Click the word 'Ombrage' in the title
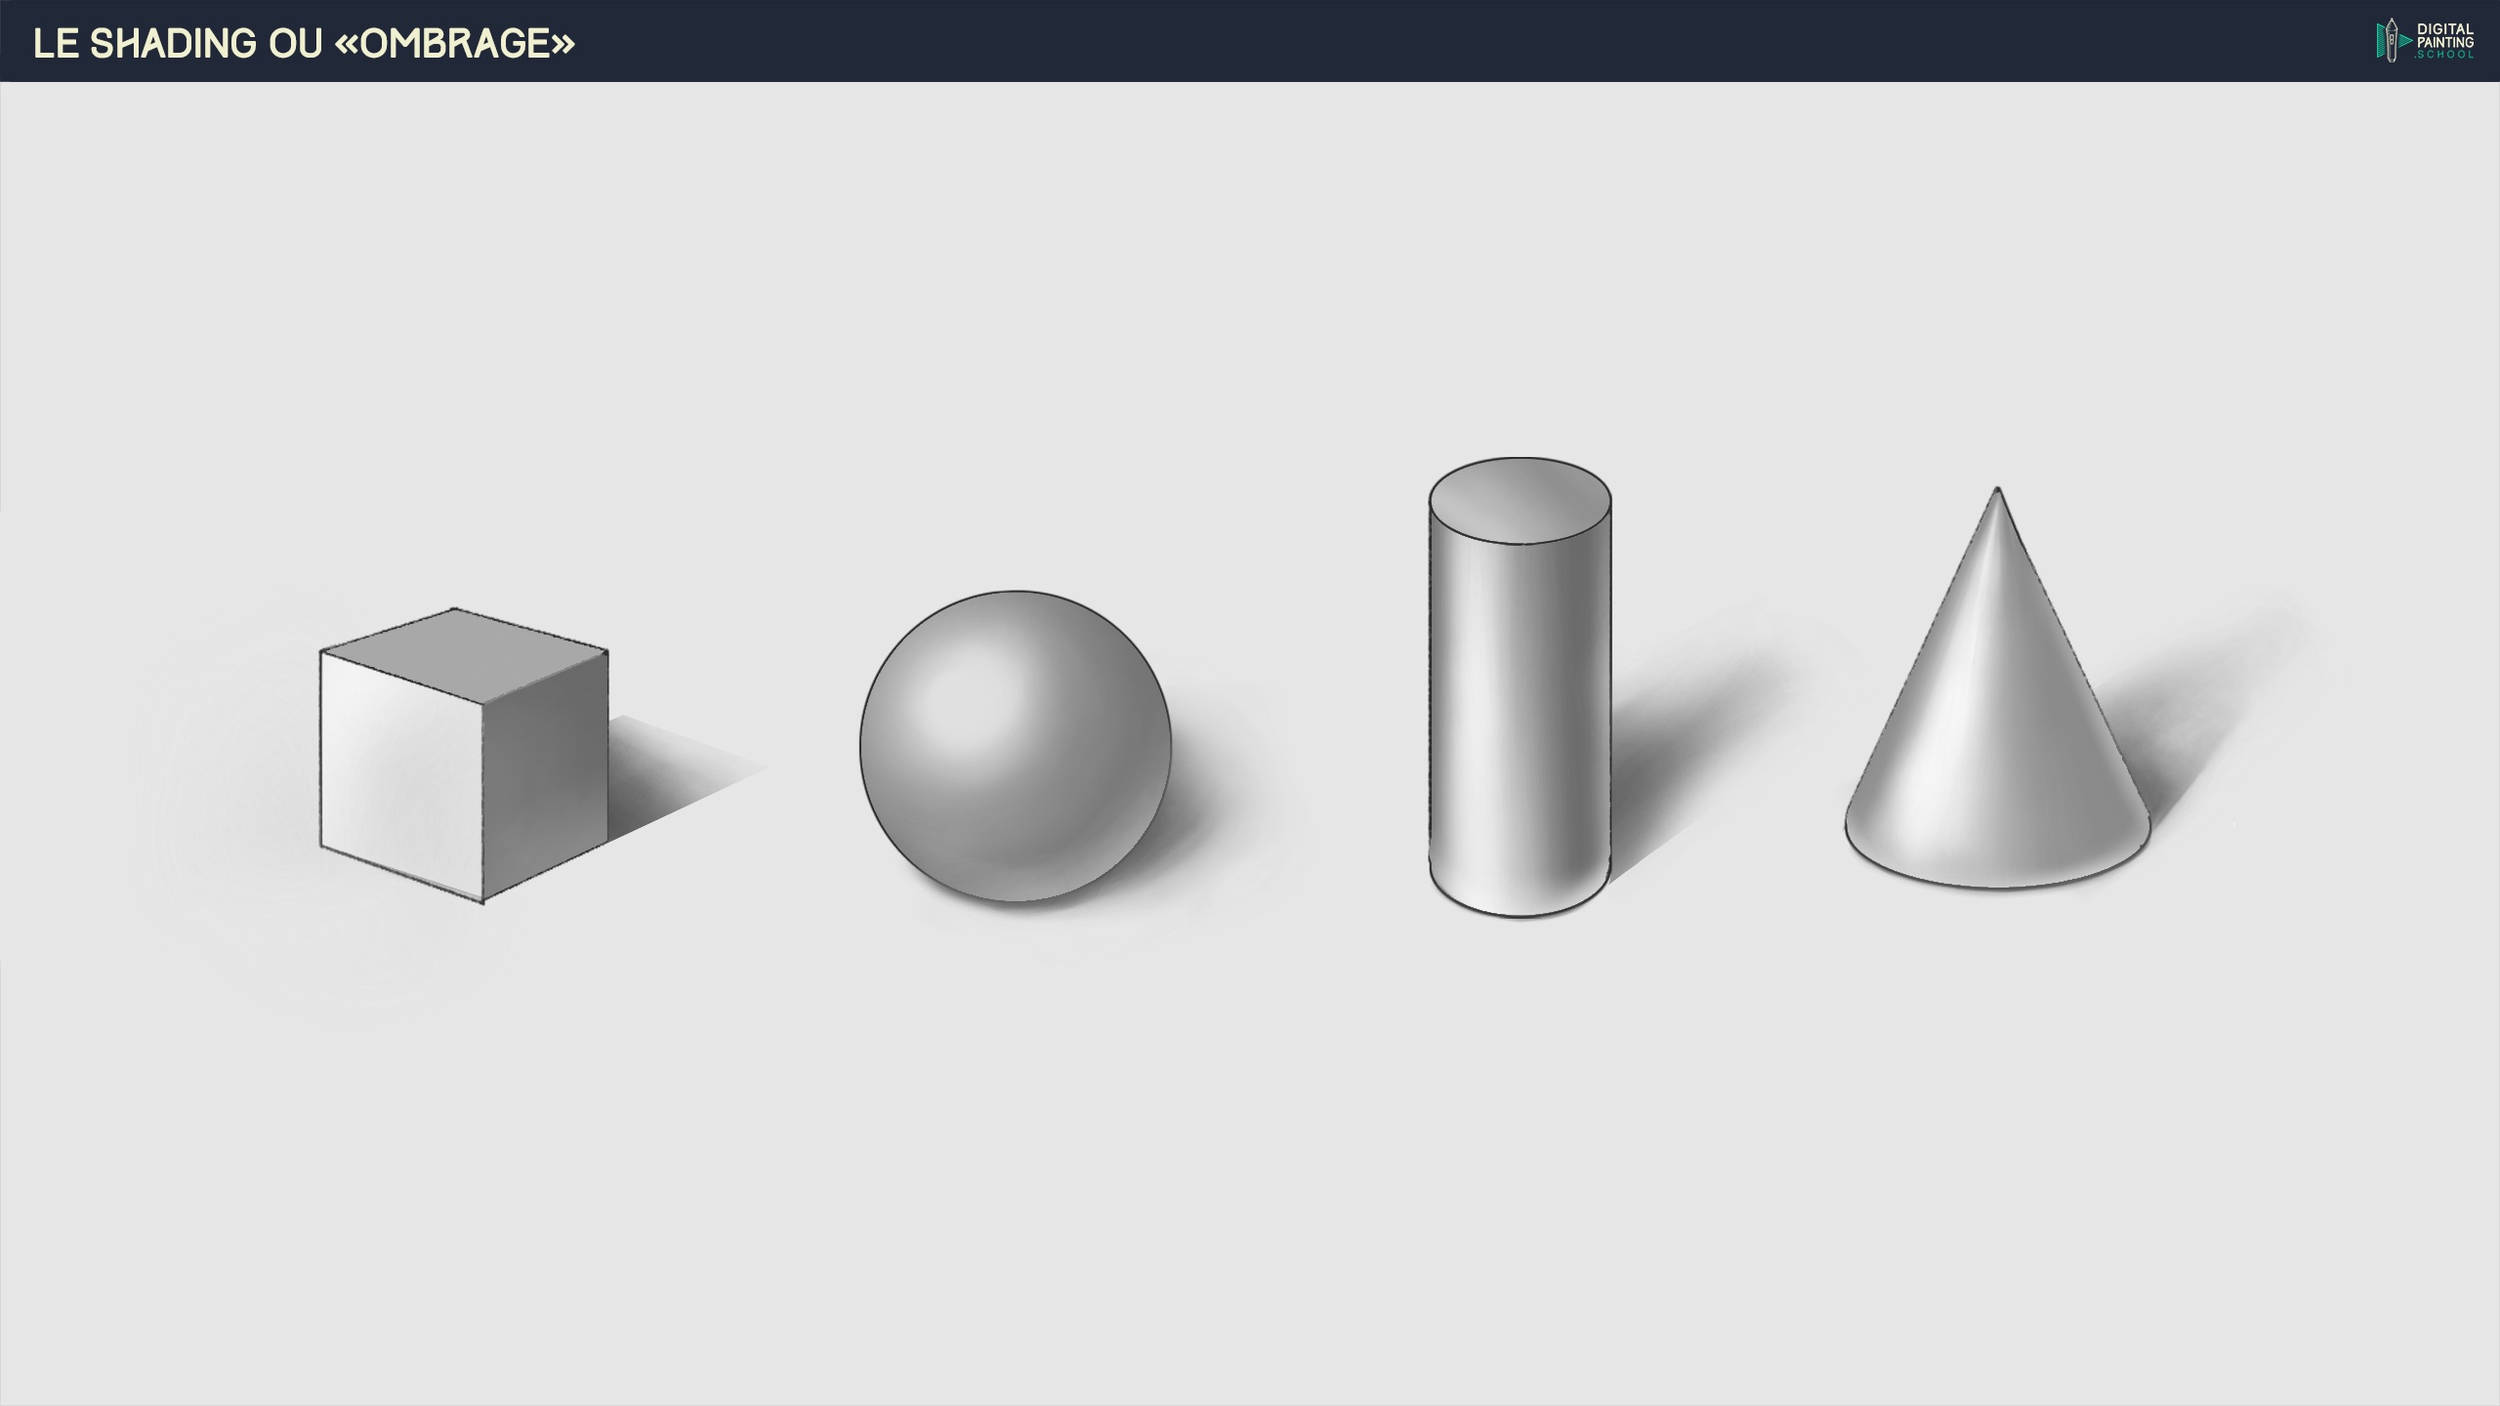 point(455,43)
